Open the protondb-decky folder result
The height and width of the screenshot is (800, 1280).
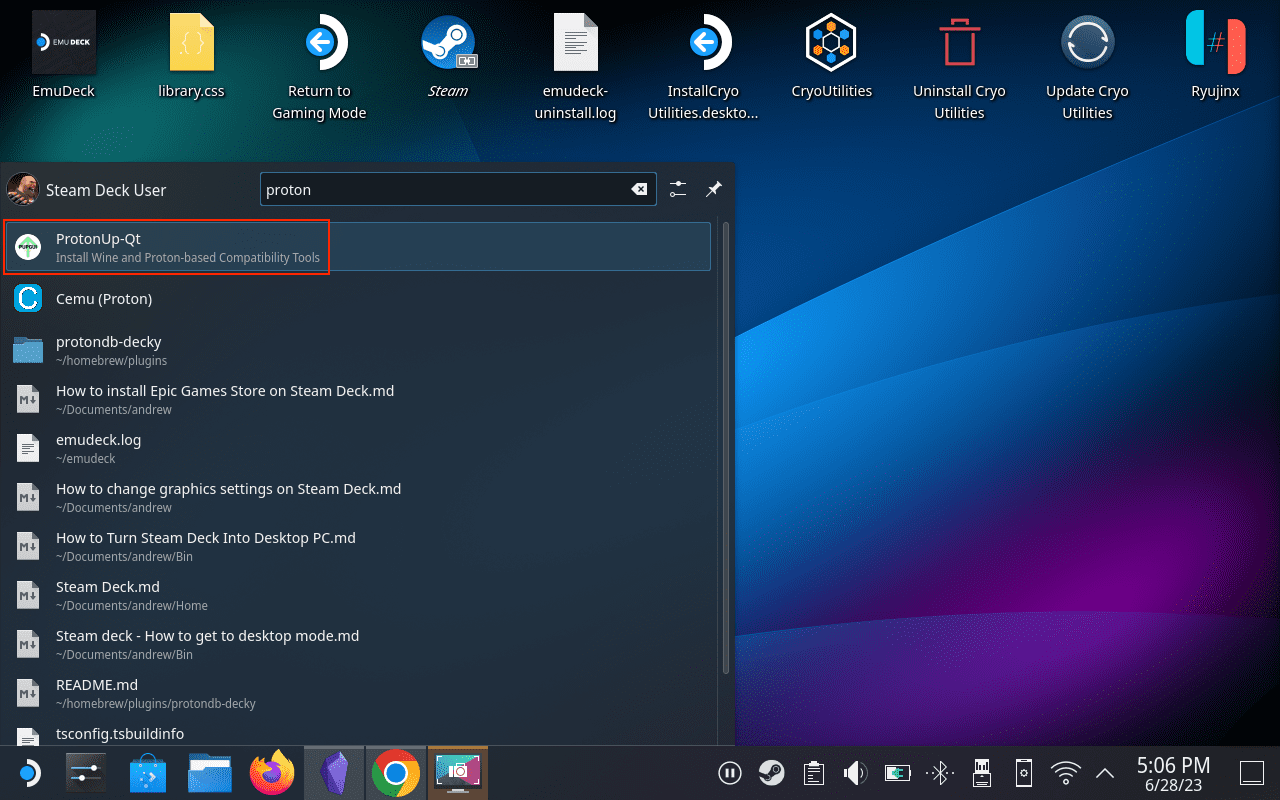click(x=358, y=349)
